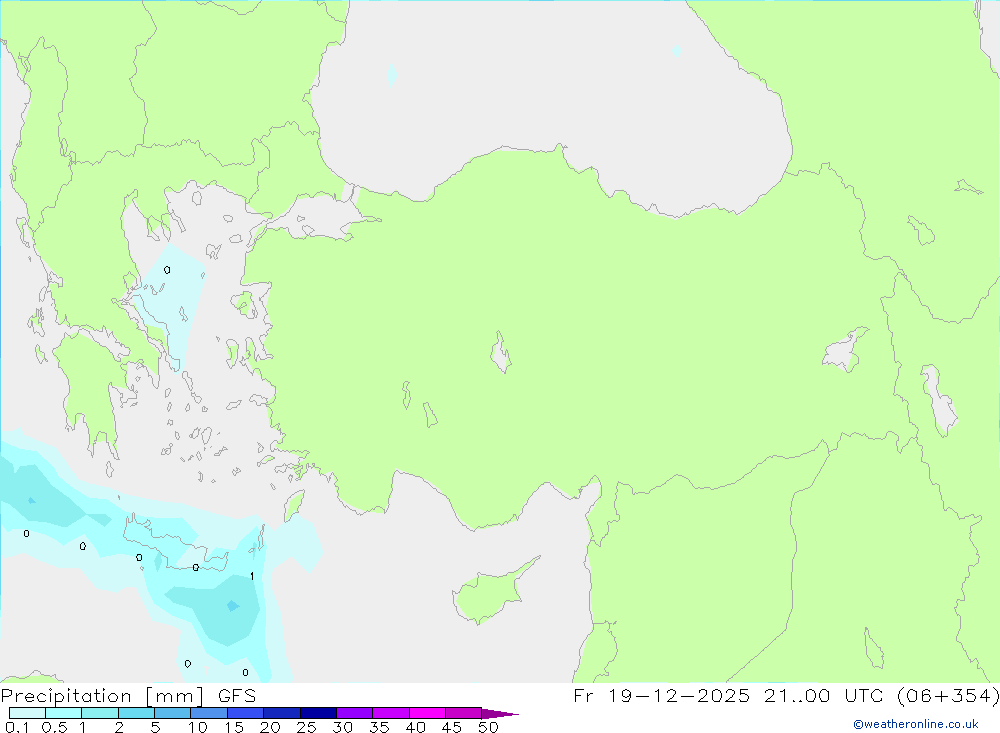Select the 25 to 30 mm navy swatch

pos(318,713)
